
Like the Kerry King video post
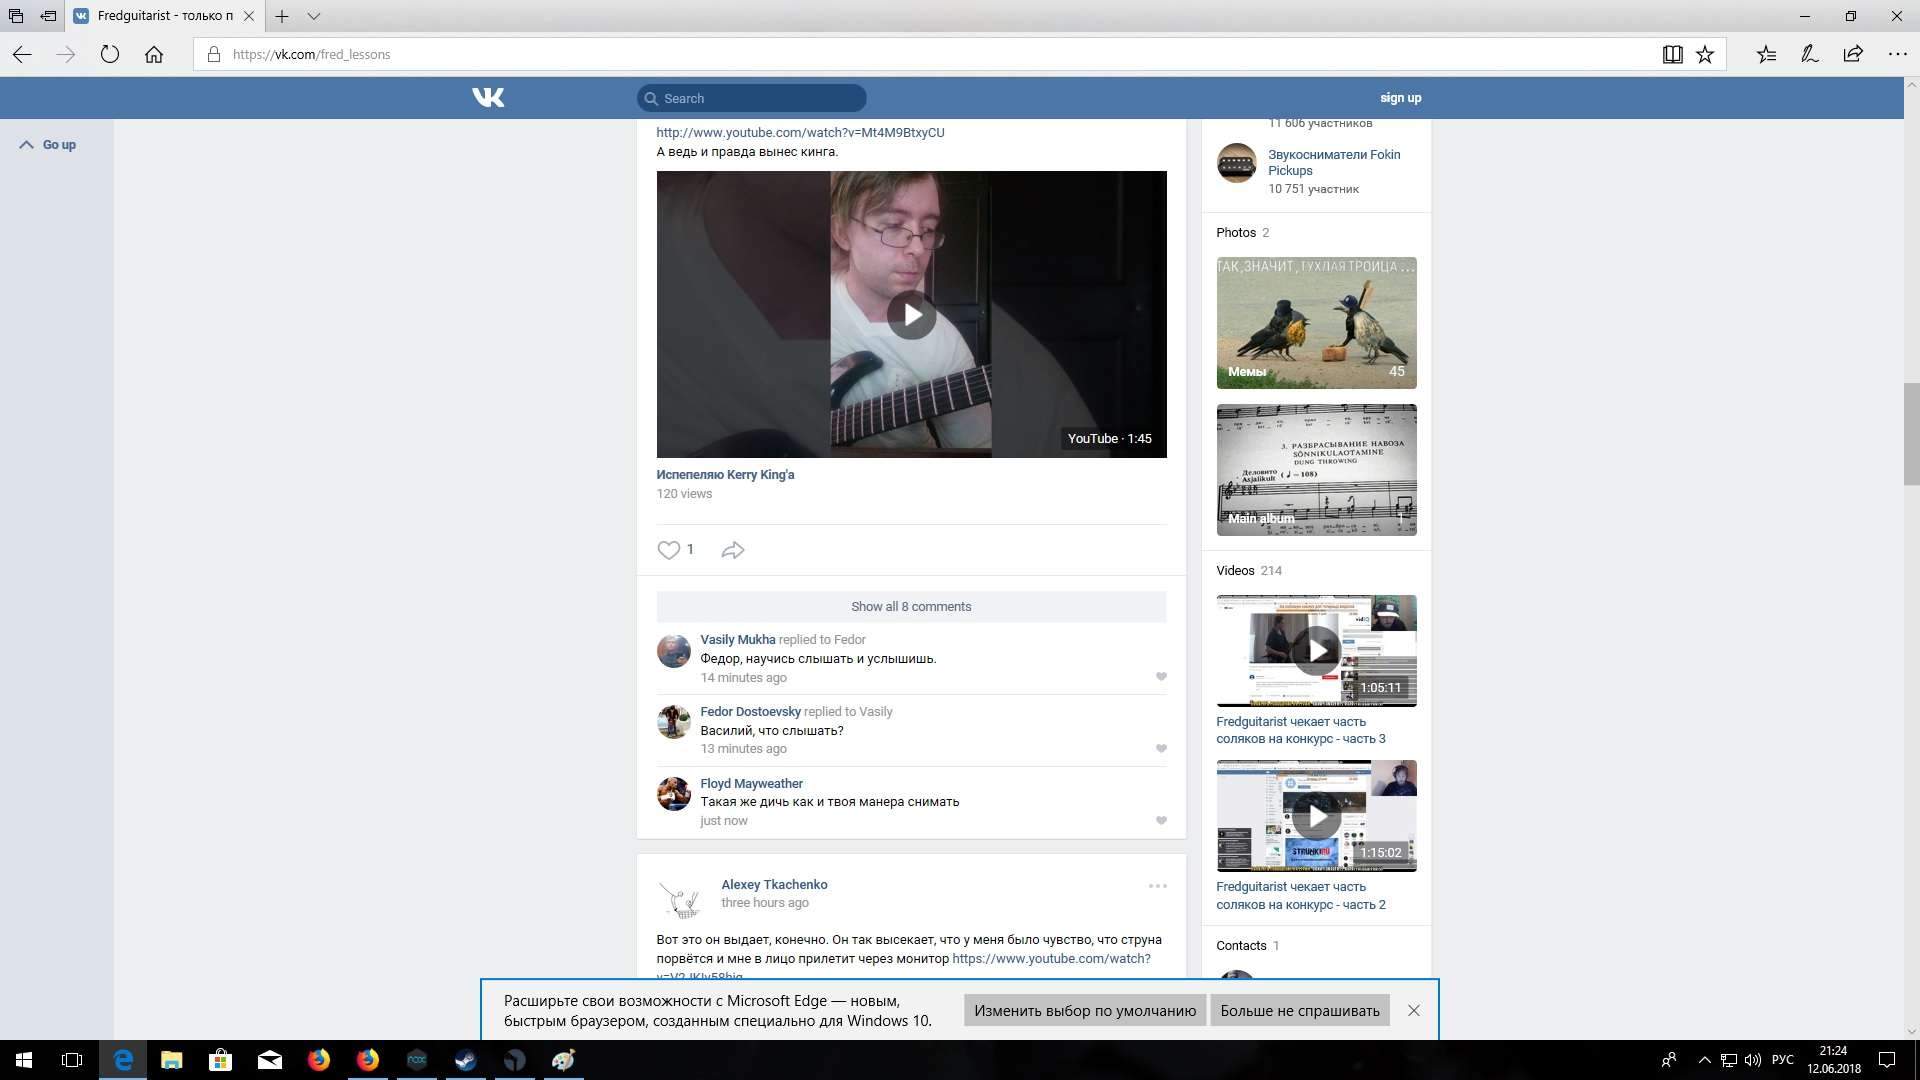click(668, 550)
